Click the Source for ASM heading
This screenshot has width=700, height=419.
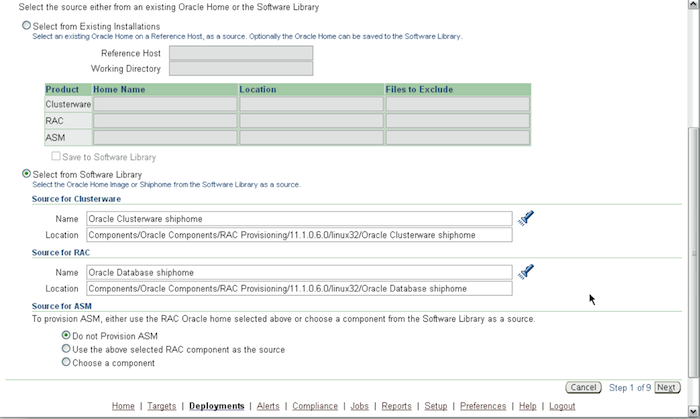point(62,306)
